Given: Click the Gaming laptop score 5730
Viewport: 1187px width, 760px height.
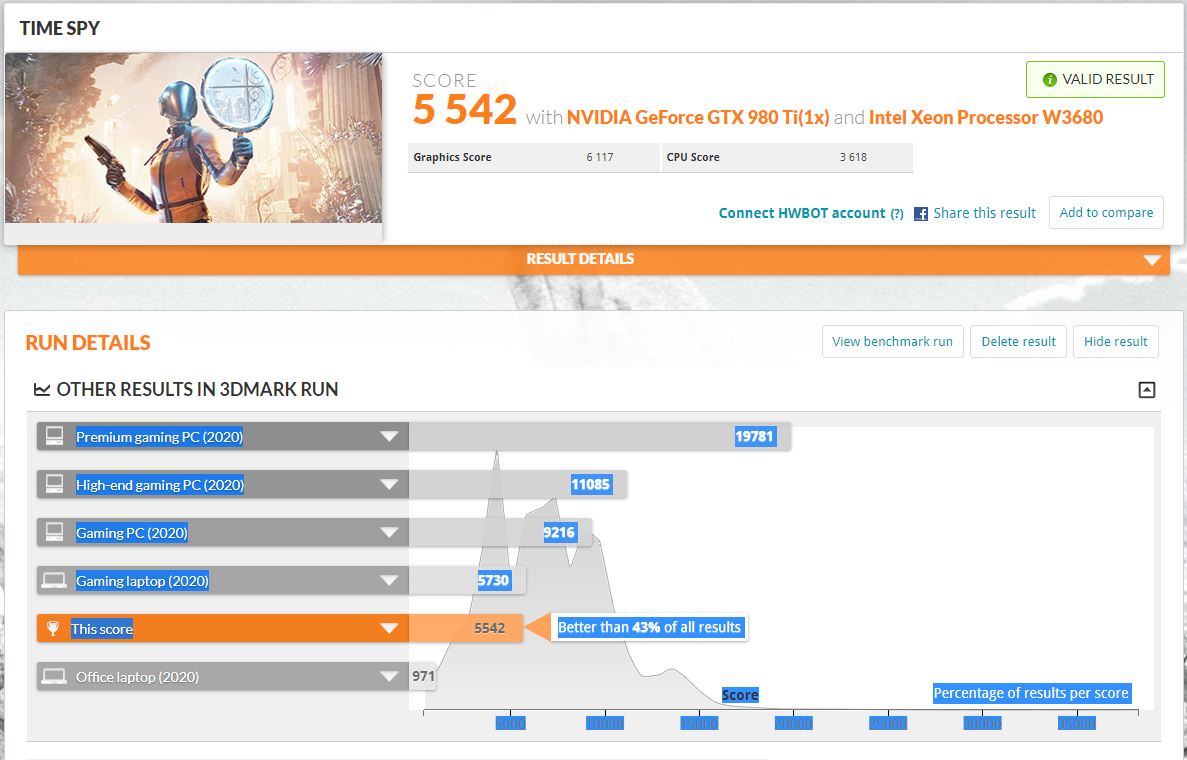Looking at the screenshot, I should [494, 581].
